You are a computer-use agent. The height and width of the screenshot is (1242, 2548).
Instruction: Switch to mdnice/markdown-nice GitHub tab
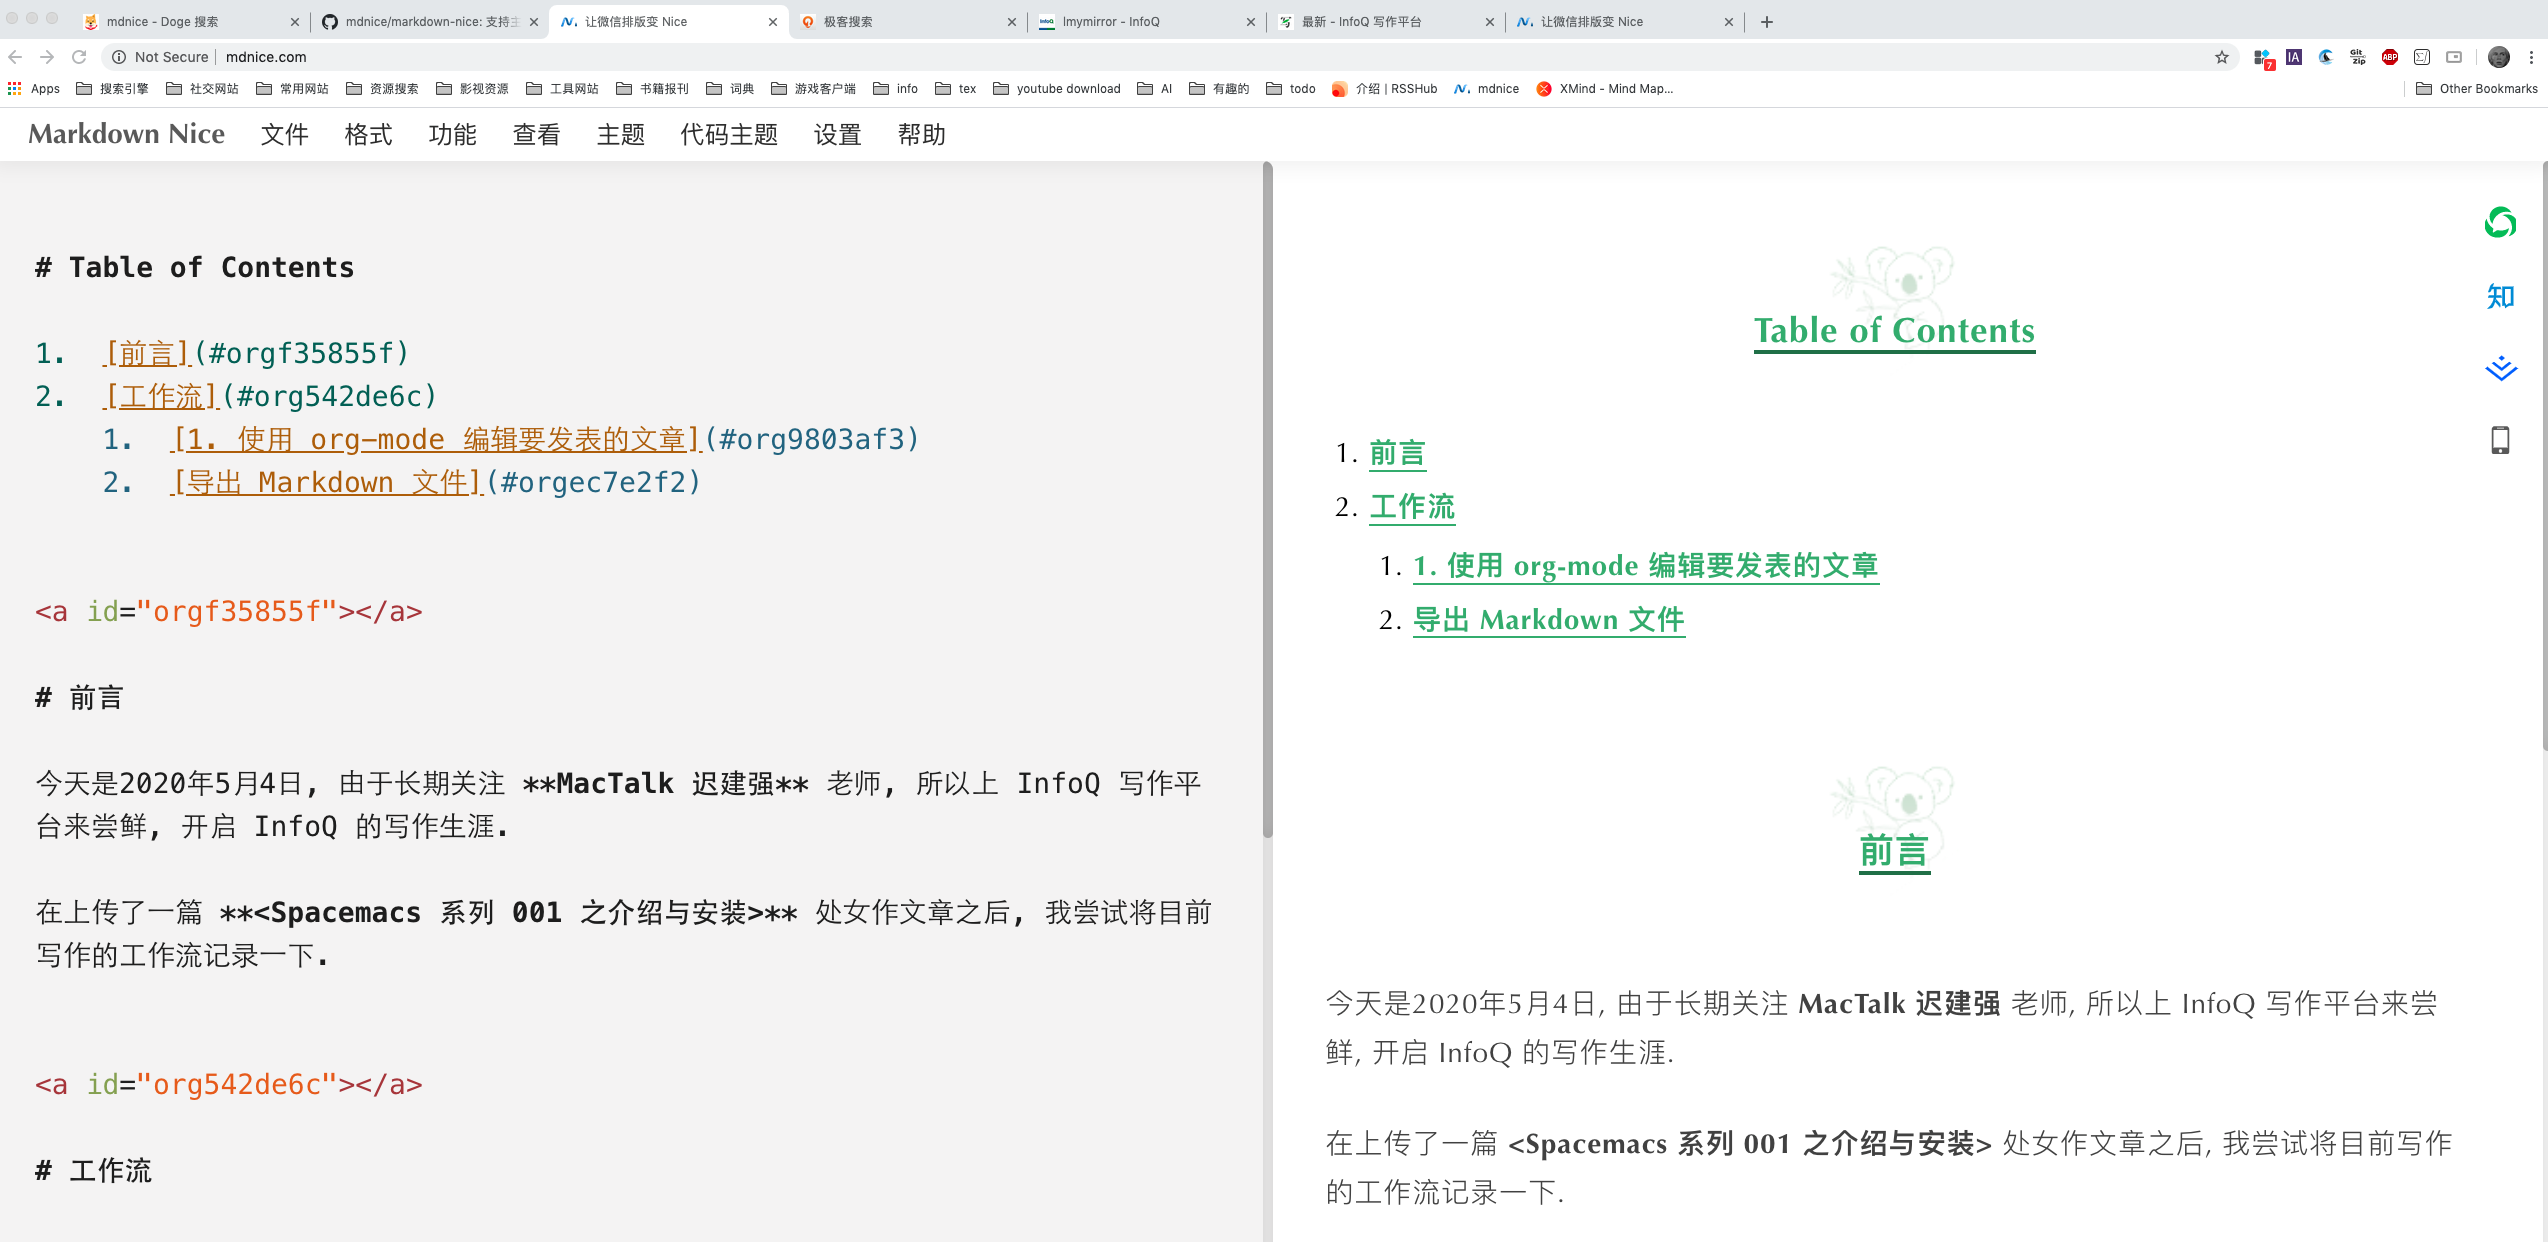point(430,22)
